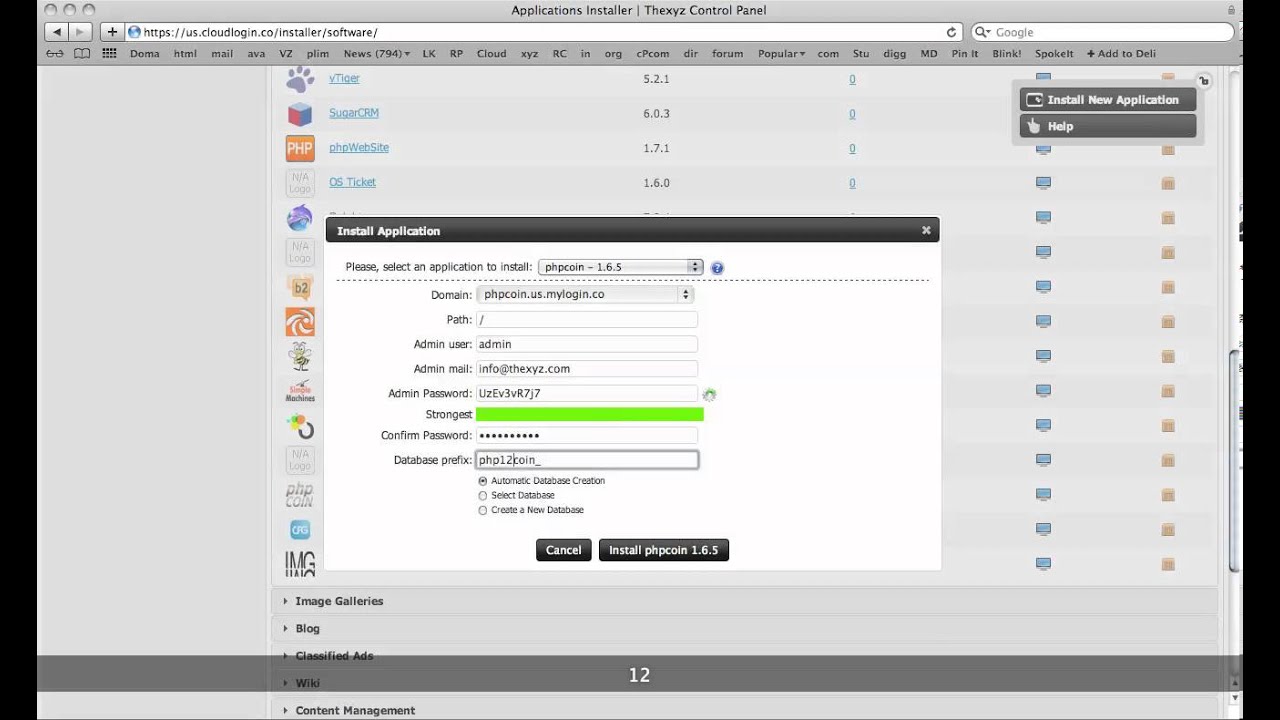Screen dimensions: 1280x720
Task: Click the phpCOIN logo in the list
Action: point(300,495)
